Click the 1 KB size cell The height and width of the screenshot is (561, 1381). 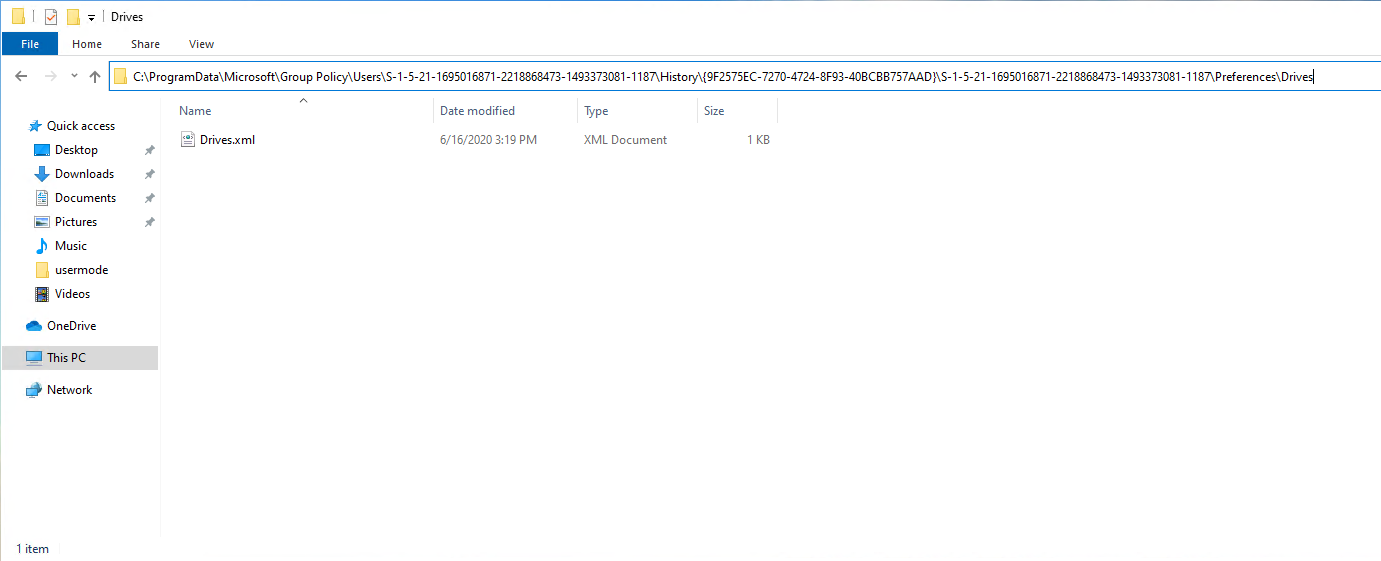758,140
